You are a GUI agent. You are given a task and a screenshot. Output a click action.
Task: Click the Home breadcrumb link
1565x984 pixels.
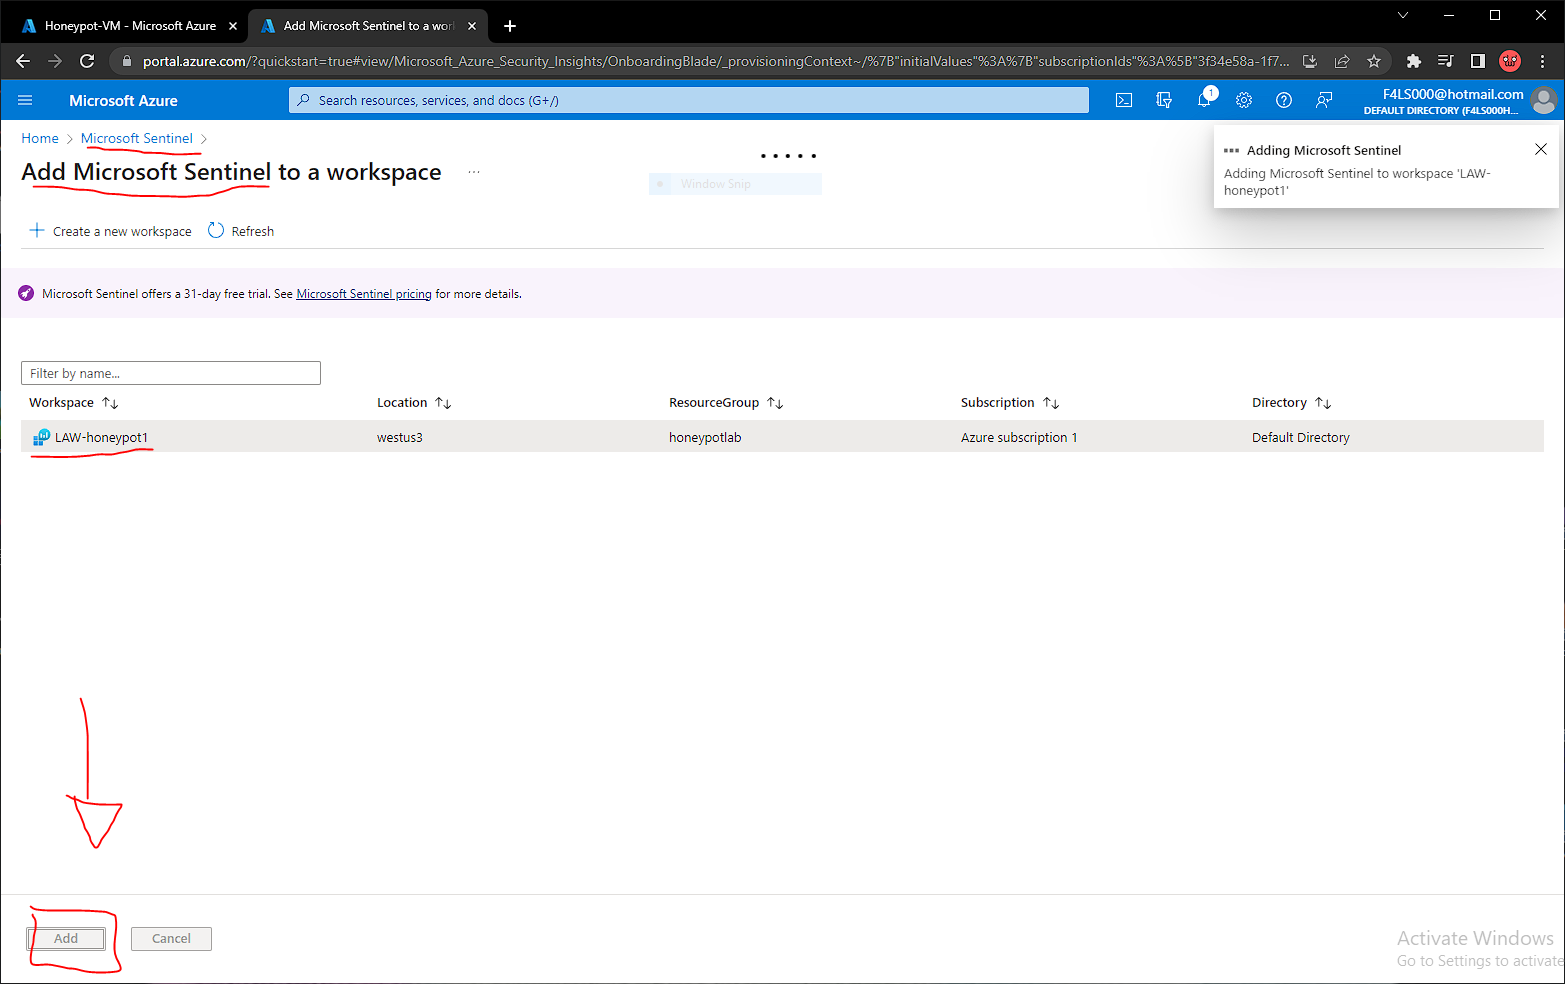(40, 138)
